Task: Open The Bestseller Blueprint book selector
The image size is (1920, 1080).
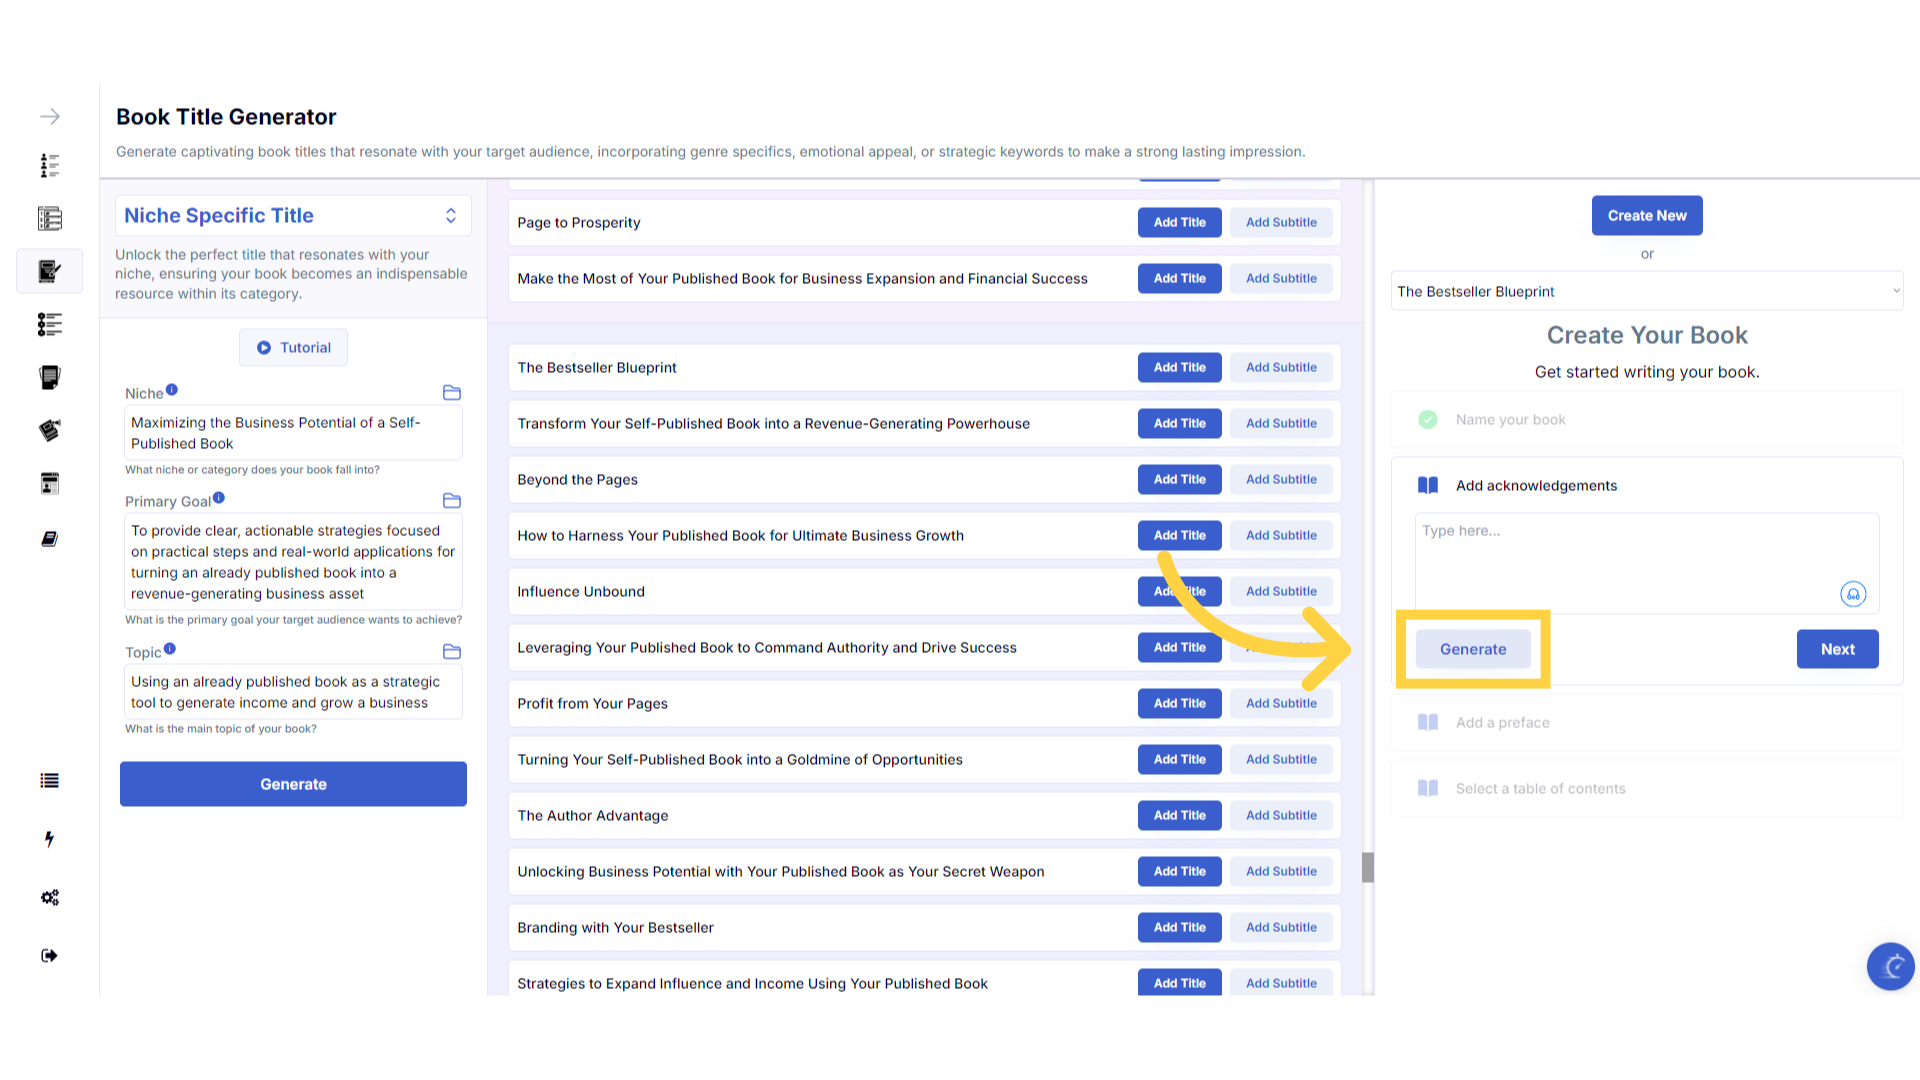Action: (1647, 291)
